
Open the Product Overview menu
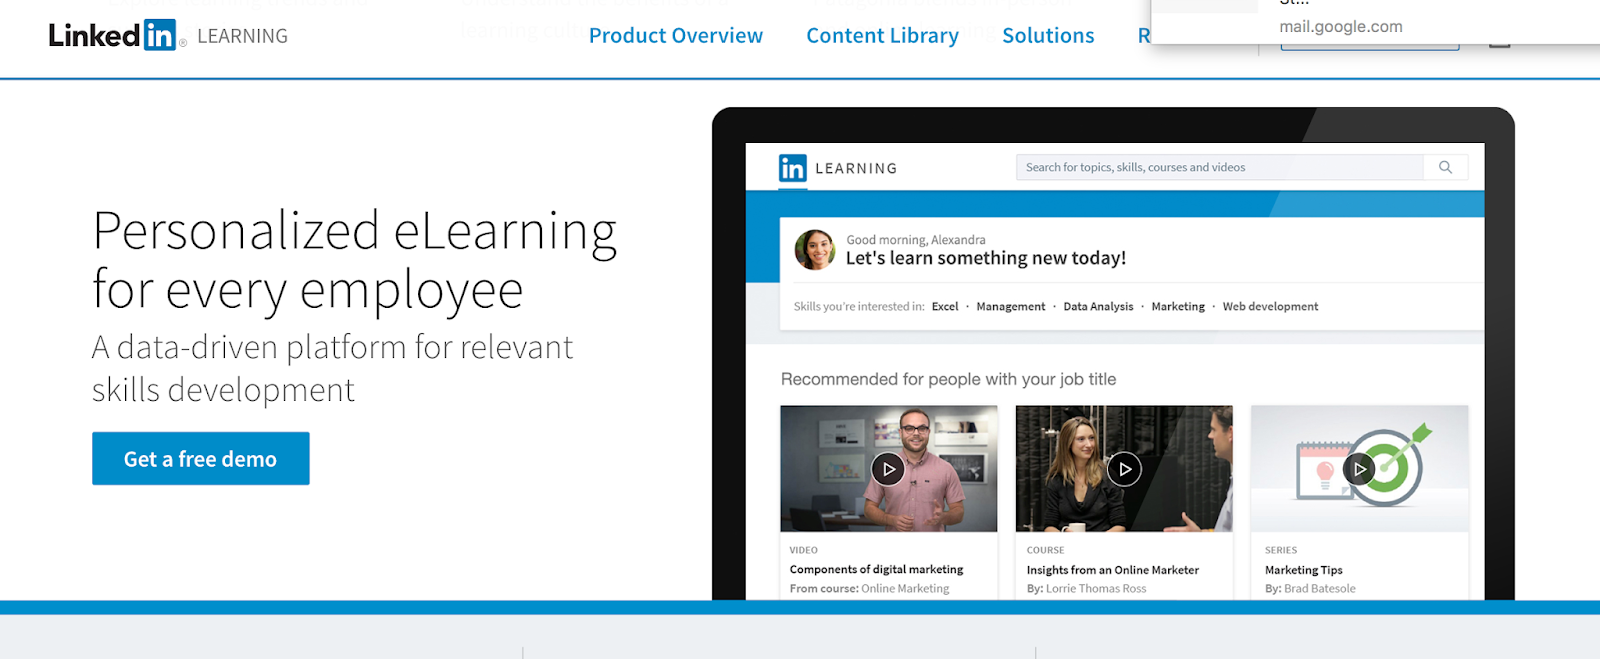[676, 36]
